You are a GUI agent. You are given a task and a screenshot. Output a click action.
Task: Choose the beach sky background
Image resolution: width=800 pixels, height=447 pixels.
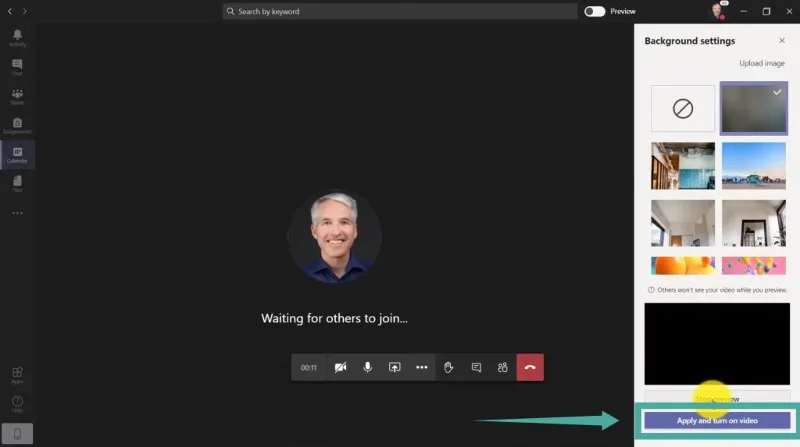tap(754, 166)
